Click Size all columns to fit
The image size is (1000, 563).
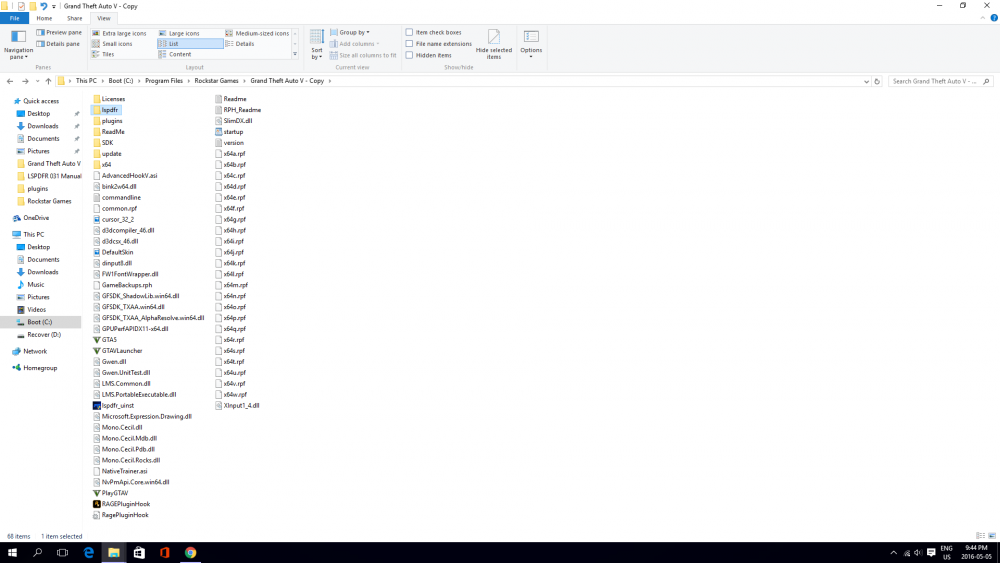point(363,55)
